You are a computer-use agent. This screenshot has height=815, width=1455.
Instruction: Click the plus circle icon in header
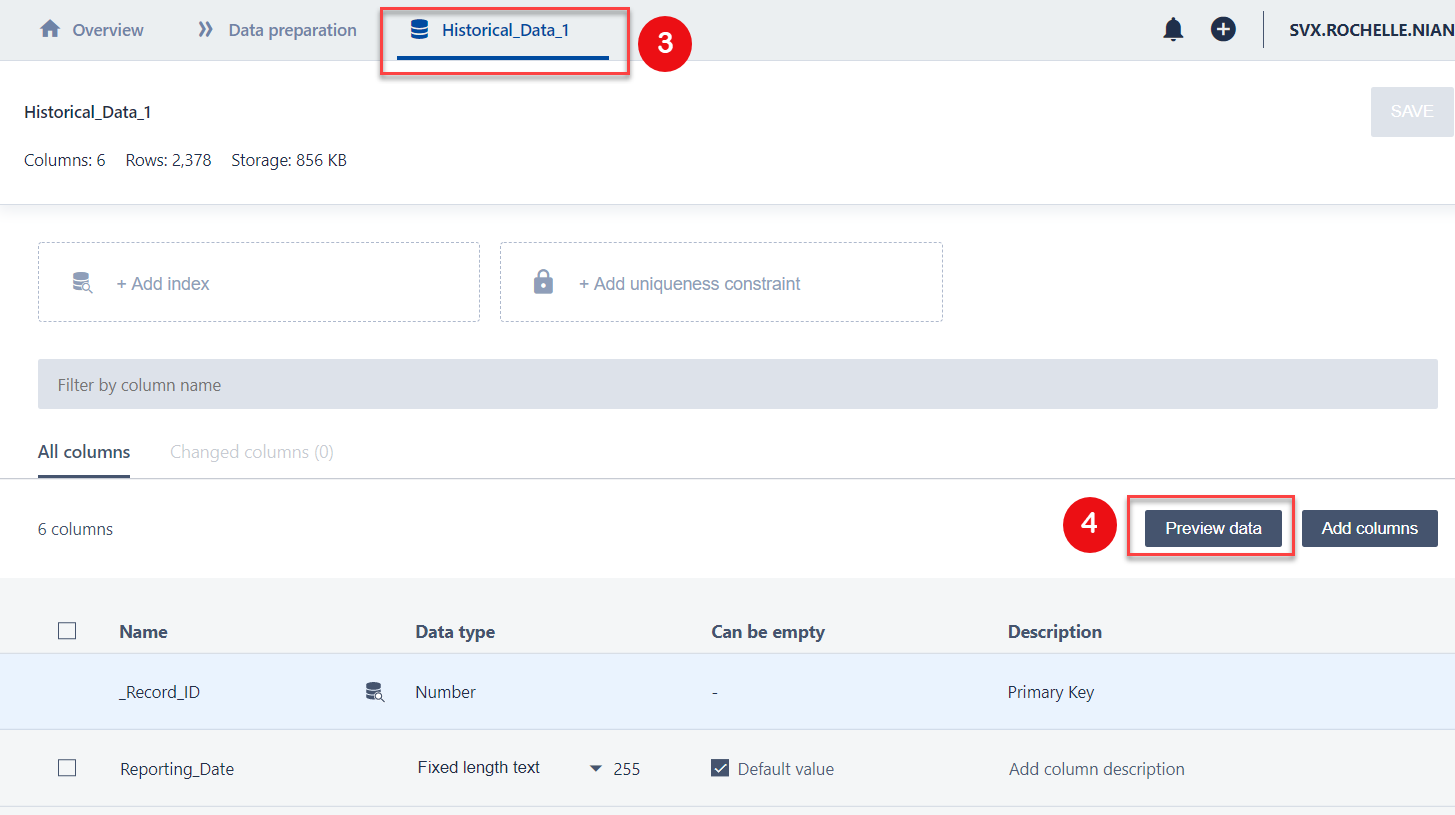[1223, 30]
